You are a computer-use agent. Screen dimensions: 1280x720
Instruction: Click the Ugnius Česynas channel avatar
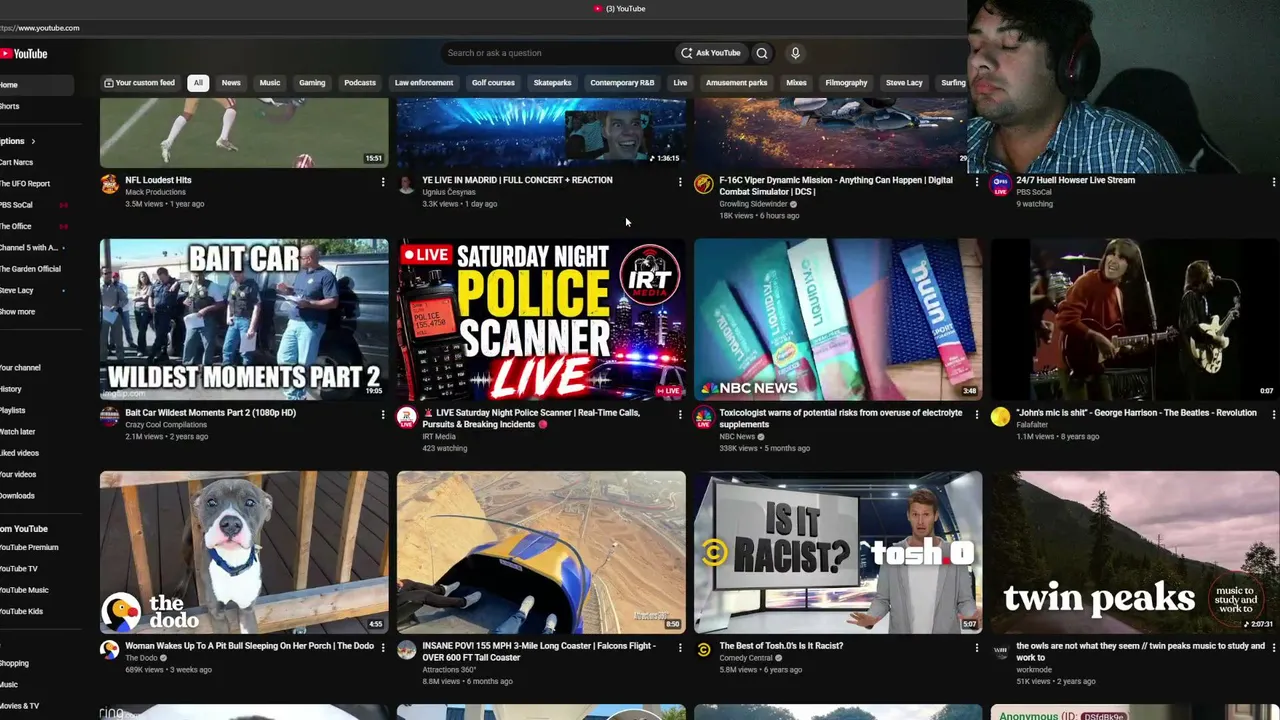click(406, 184)
